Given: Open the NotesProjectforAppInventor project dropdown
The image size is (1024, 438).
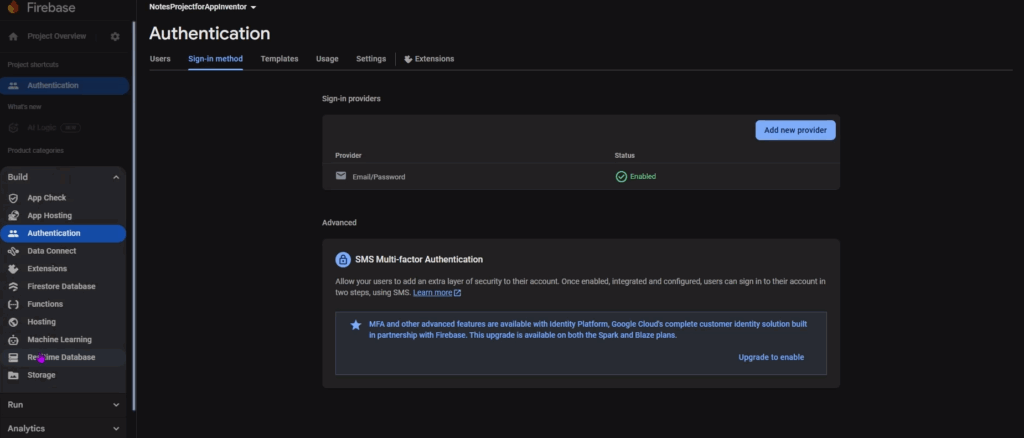Looking at the screenshot, I should [203, 7].
